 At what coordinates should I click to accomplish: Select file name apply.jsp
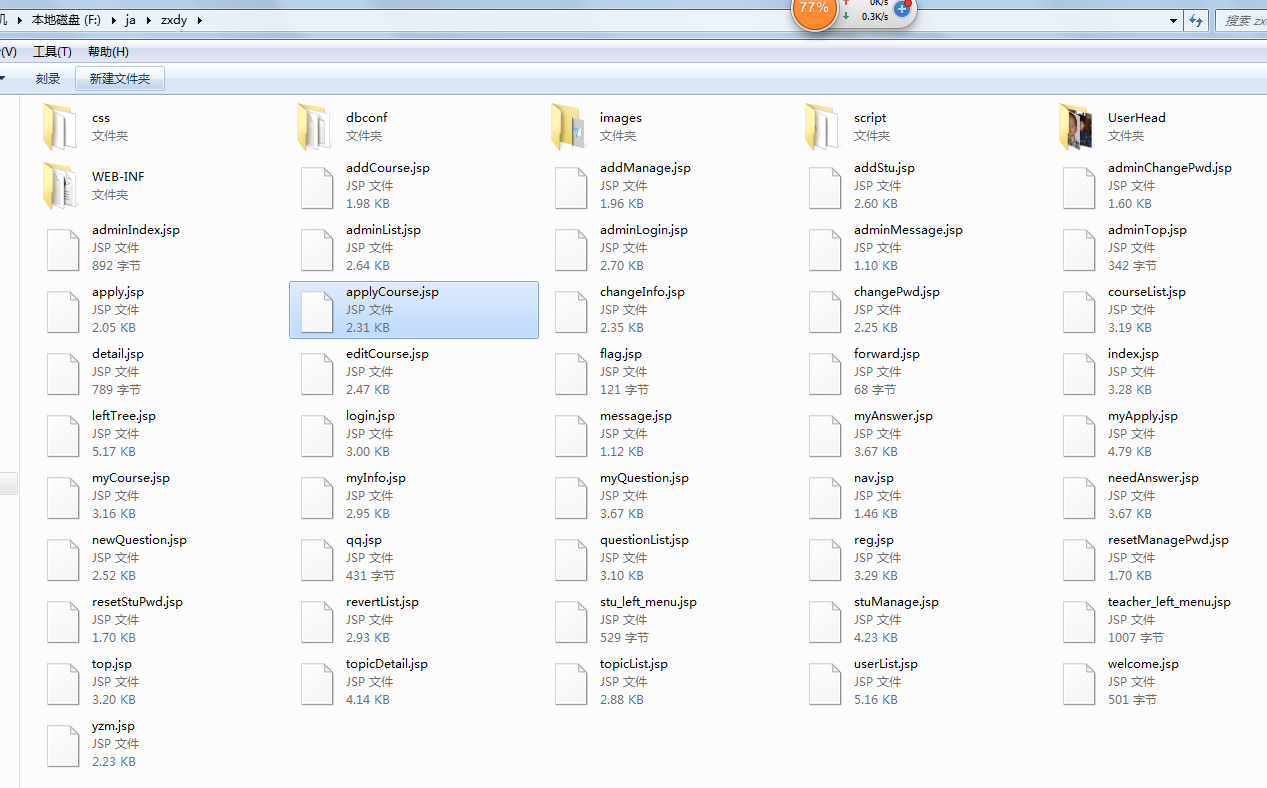click(x=118, y=292)
